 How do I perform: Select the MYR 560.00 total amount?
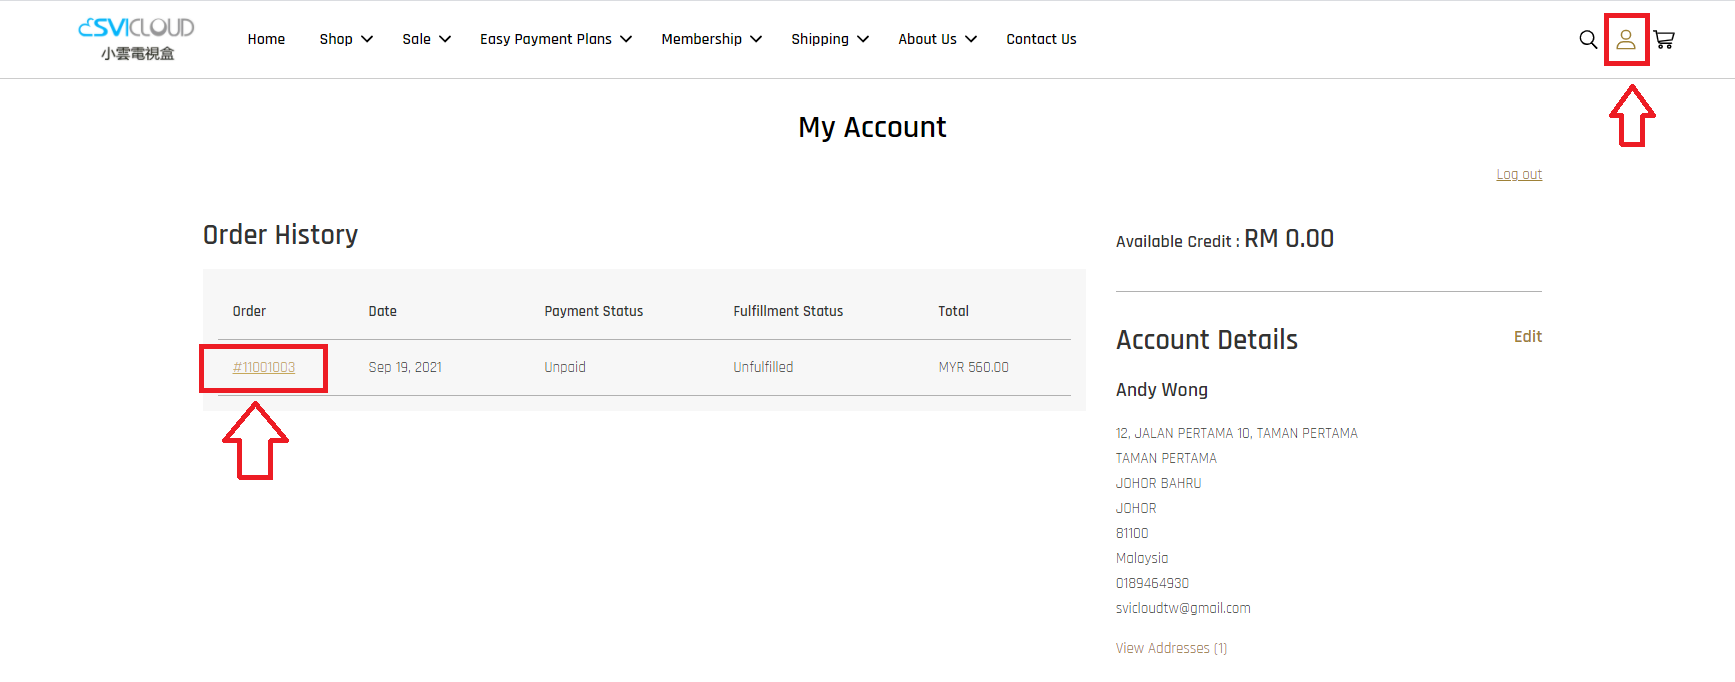pyautogui.click(x=973, y=367)
